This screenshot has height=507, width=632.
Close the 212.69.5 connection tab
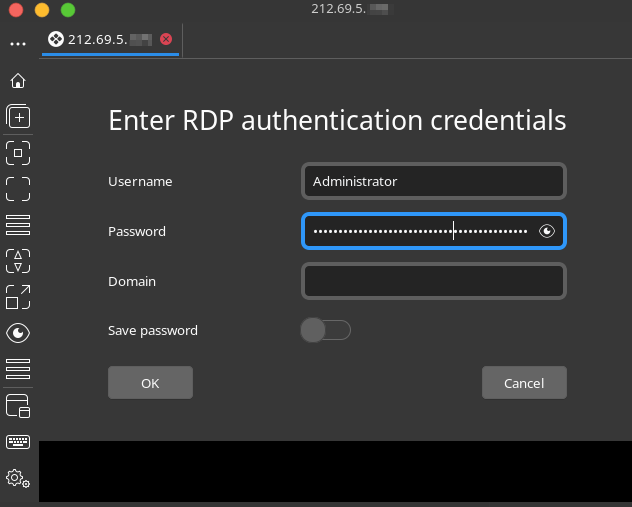[166, 39]
